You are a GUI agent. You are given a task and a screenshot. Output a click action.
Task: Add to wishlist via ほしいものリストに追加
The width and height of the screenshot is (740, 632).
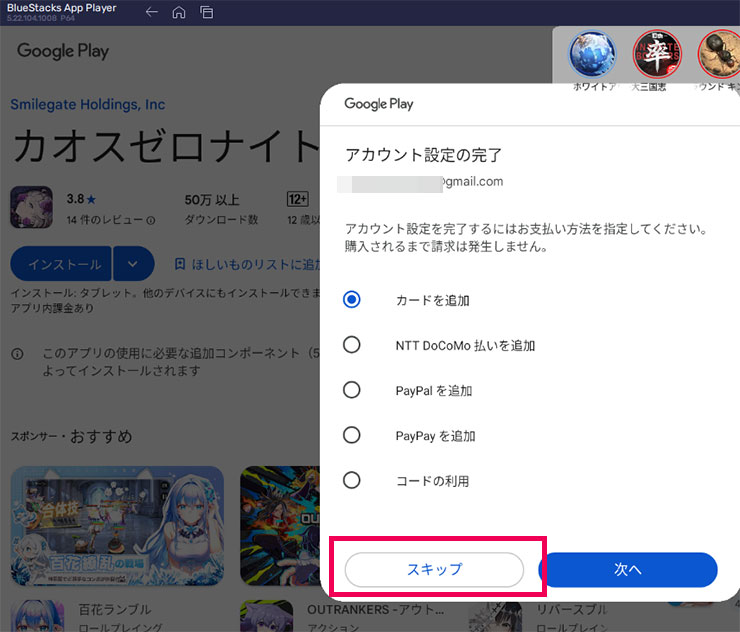(x=245, y=264)
